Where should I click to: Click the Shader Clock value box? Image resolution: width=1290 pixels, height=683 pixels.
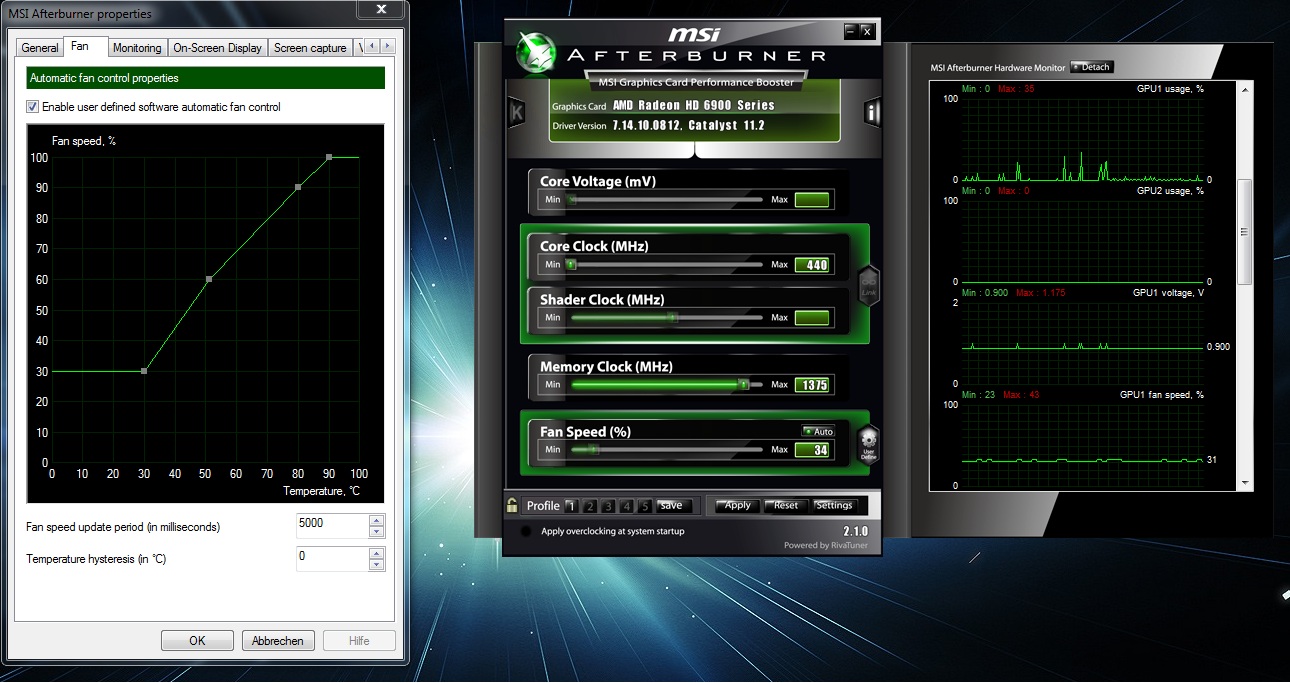(x=812, y=318)
